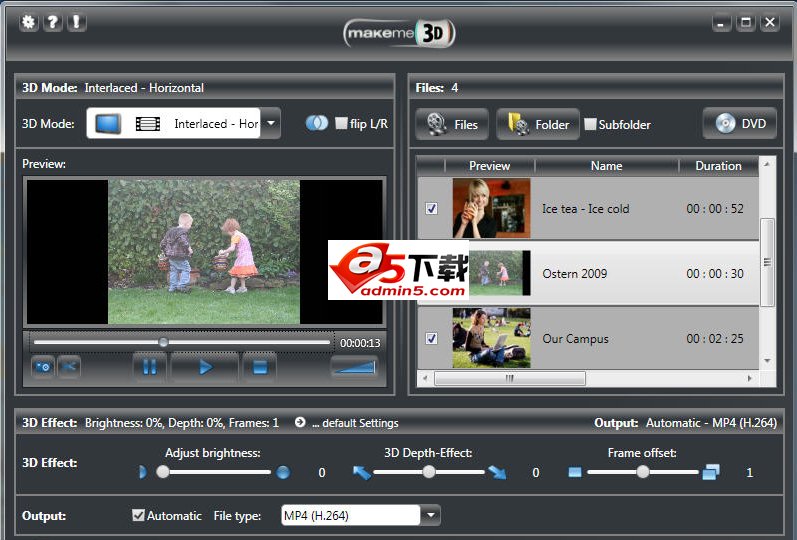Adjust the volume wedge control
Image resolution: width=797 pixels, height=540 pixels.
click(354, 367)
